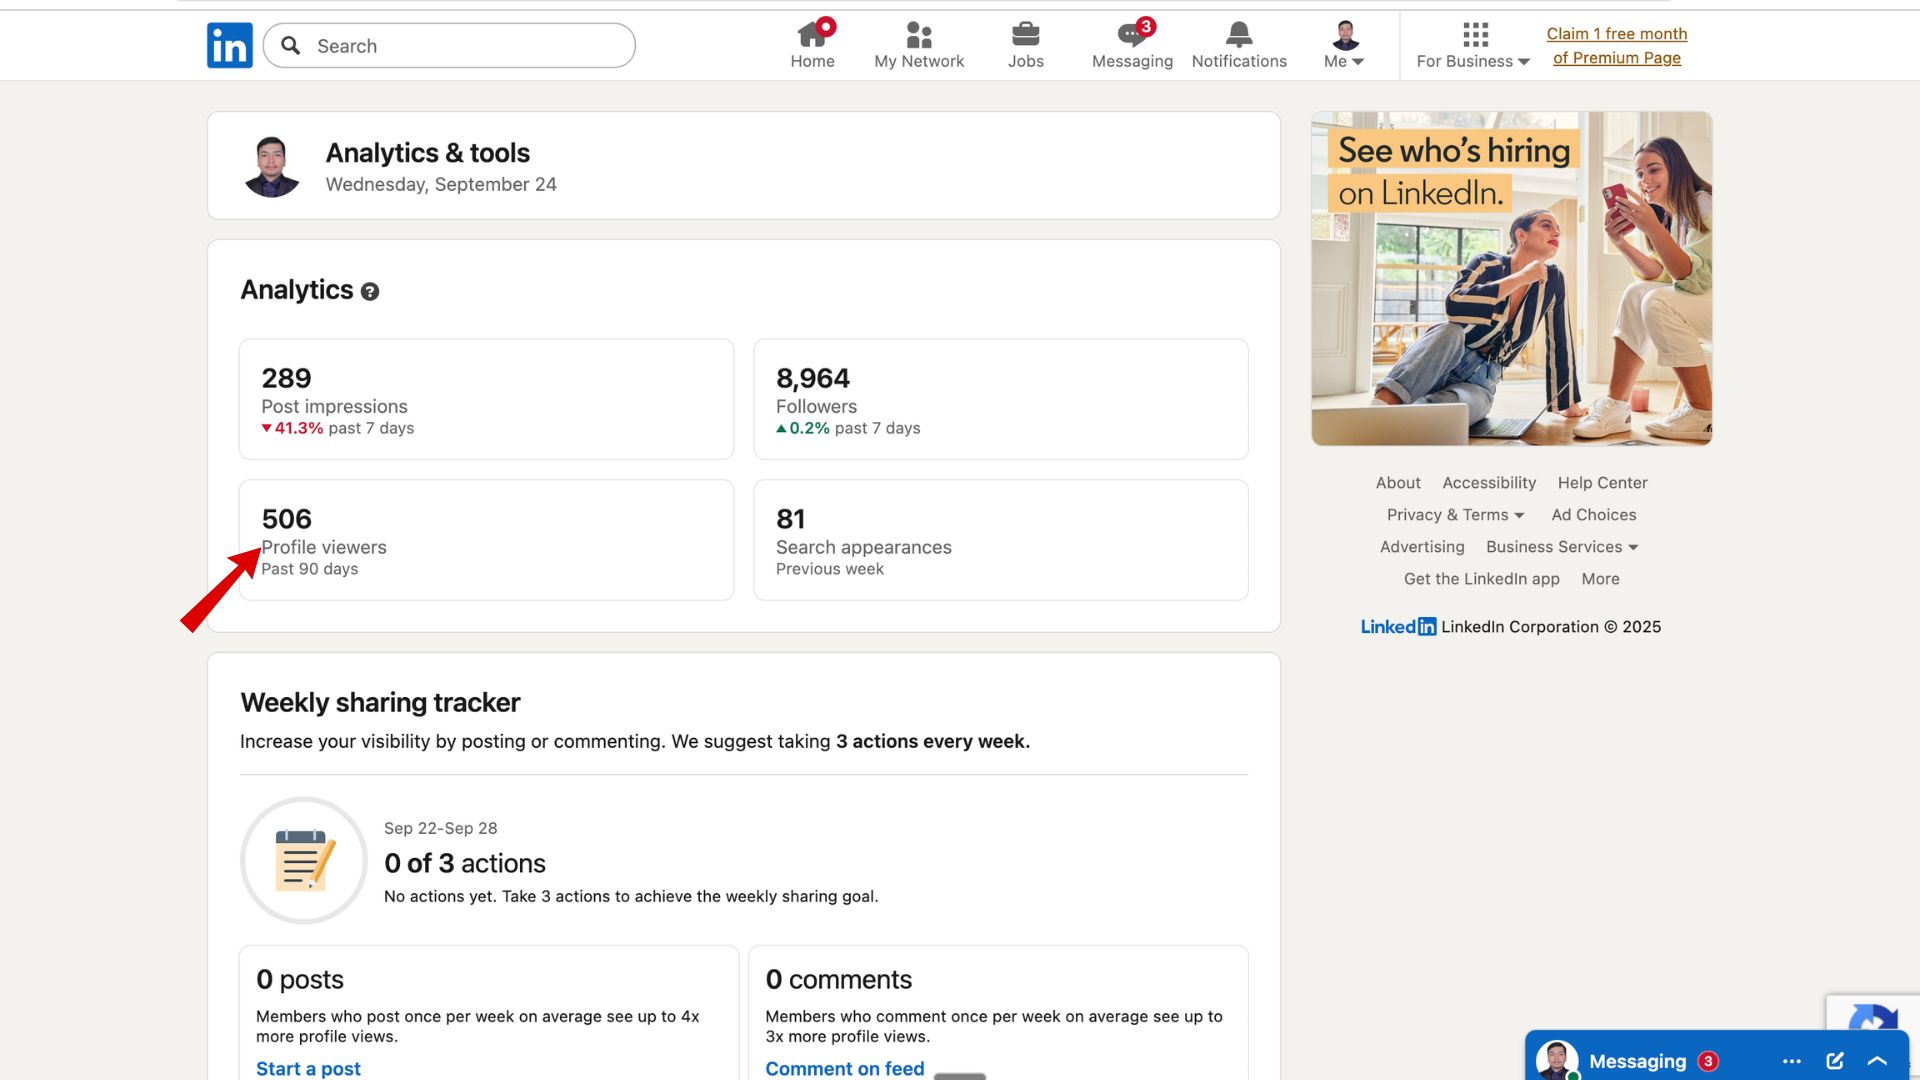Image resolution: width=1920 pixels, height=1080 pixels.
Task: Expand Privacy & Terms footer dropdown
Action: click(x=1455, y=515)
